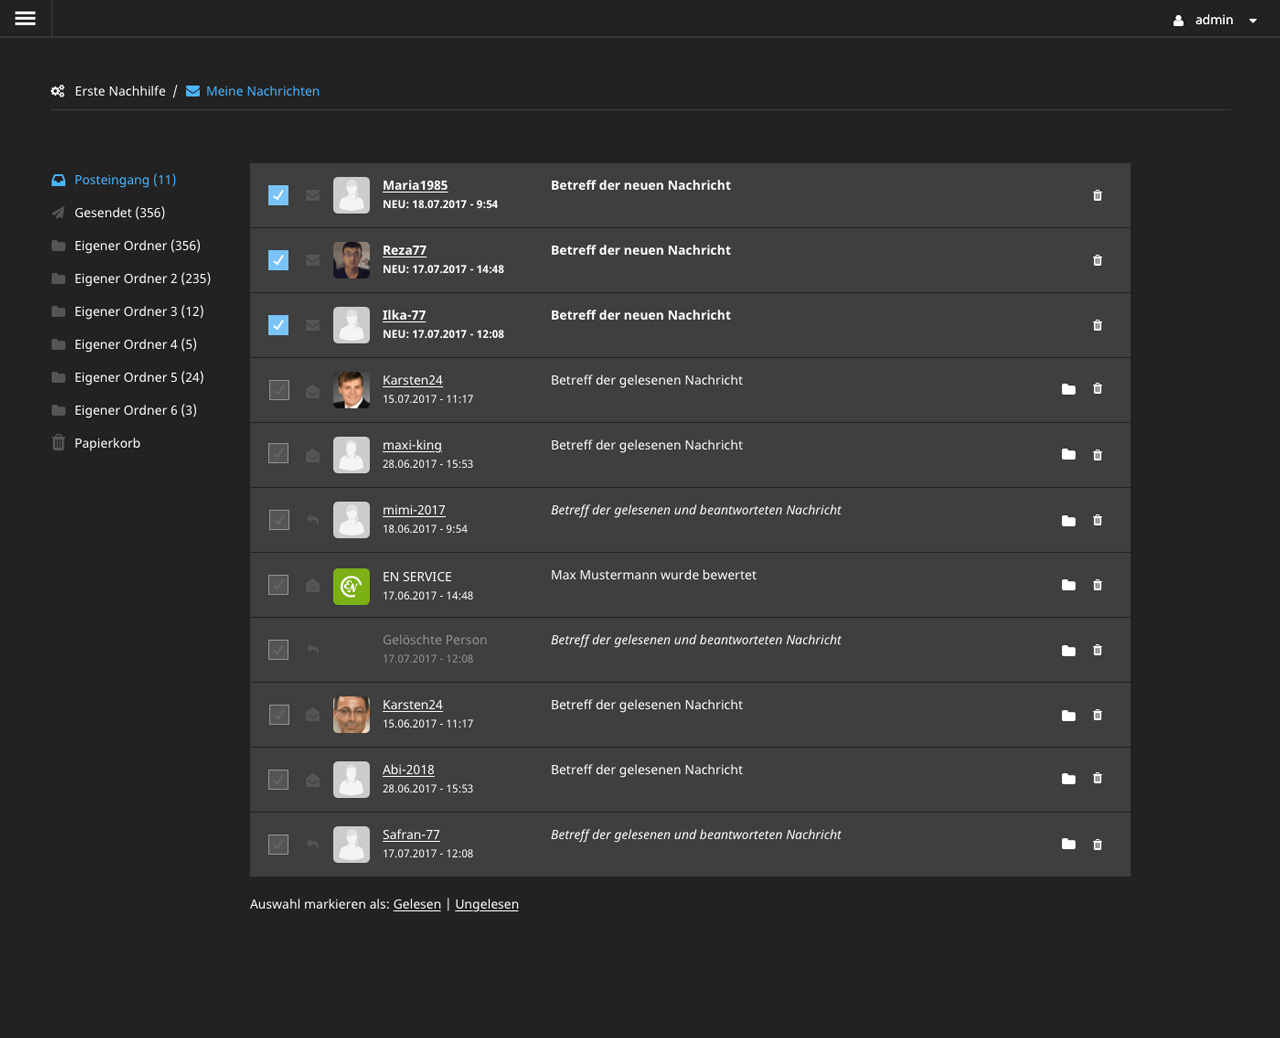The image size is (1280, 1038).
Task: Delete Maria1985's message using the trash icon
Action: (x=1097, y=195)
